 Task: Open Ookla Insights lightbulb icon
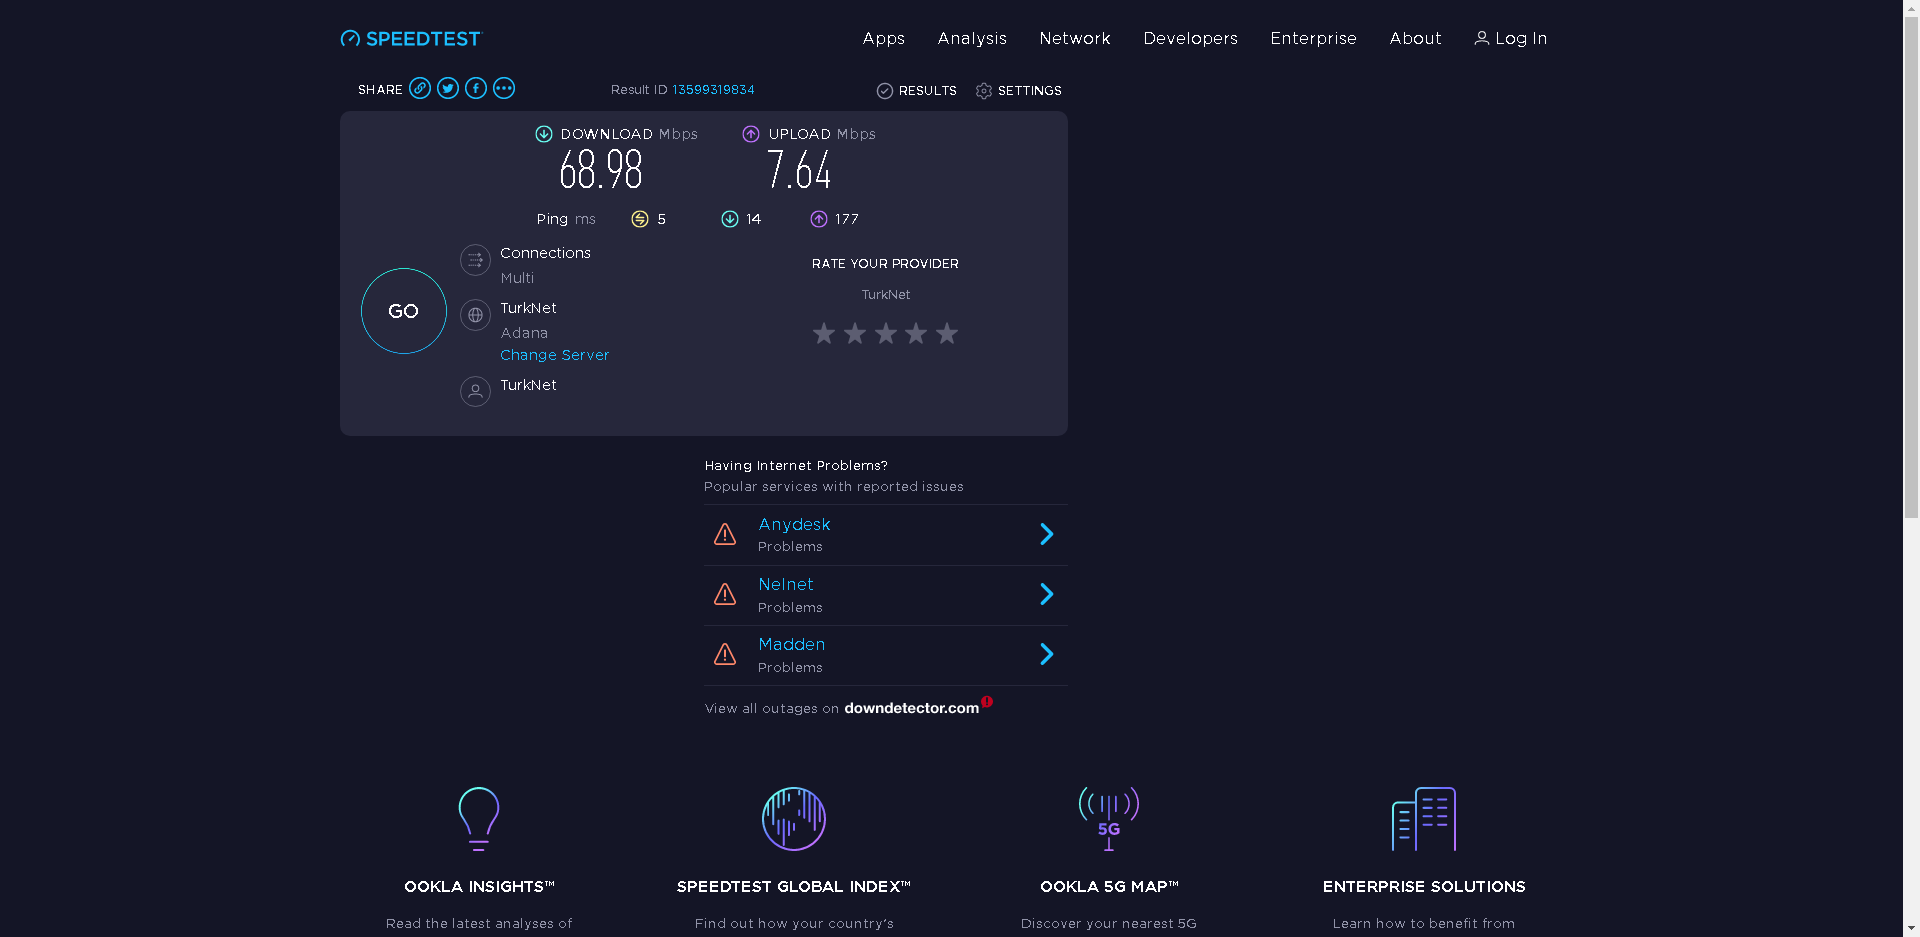(x=479, y=819)
